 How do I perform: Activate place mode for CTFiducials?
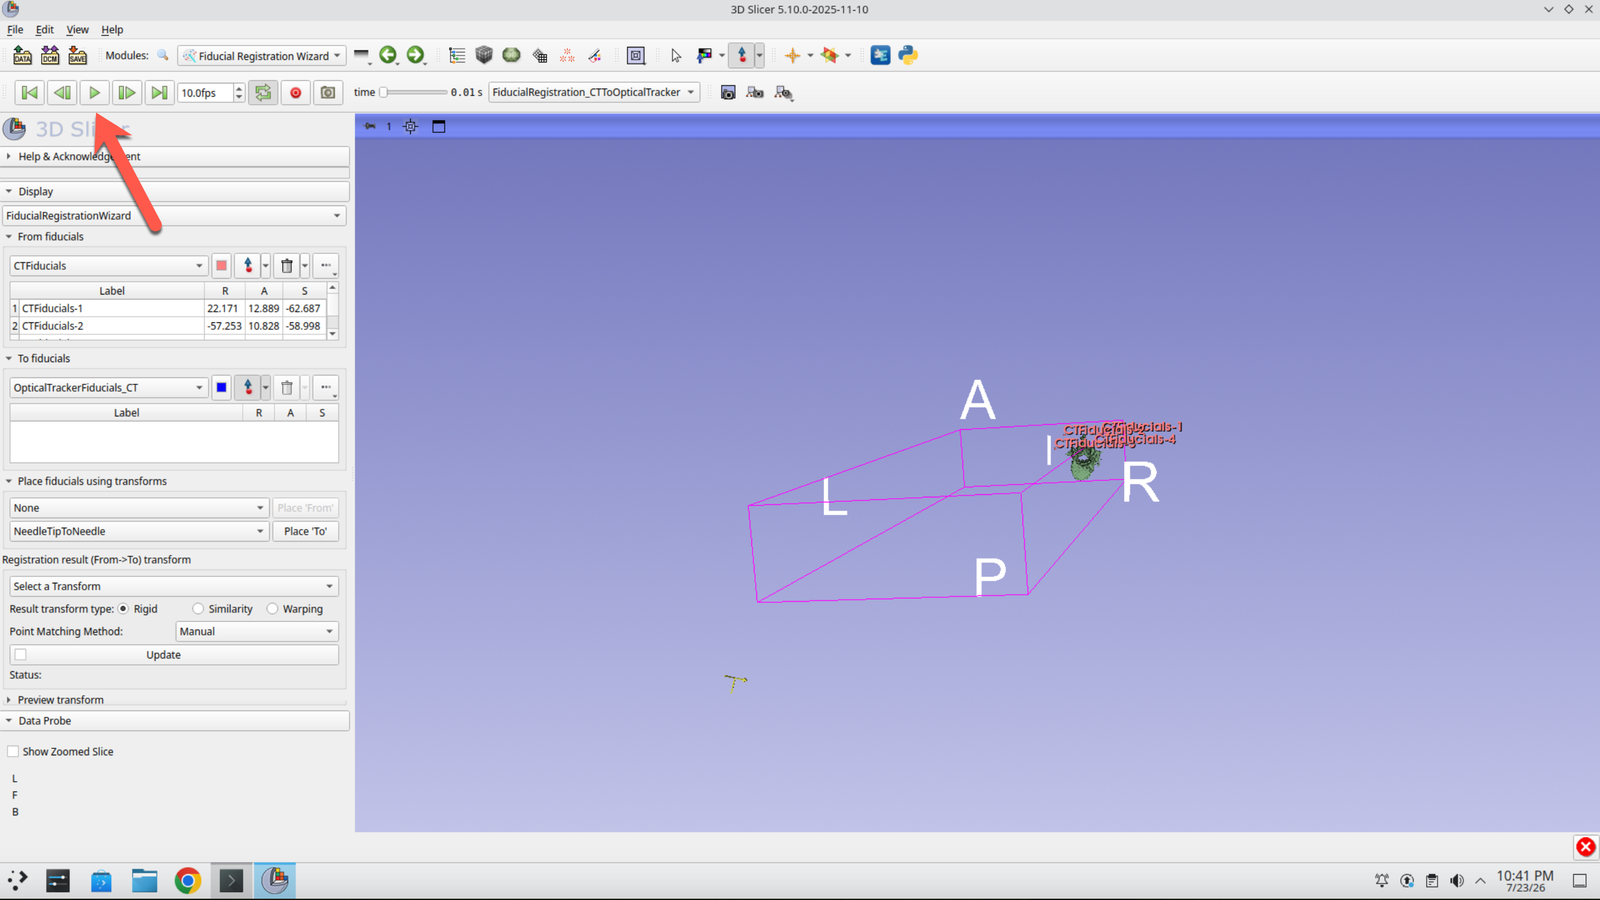(x=248, y=266)
